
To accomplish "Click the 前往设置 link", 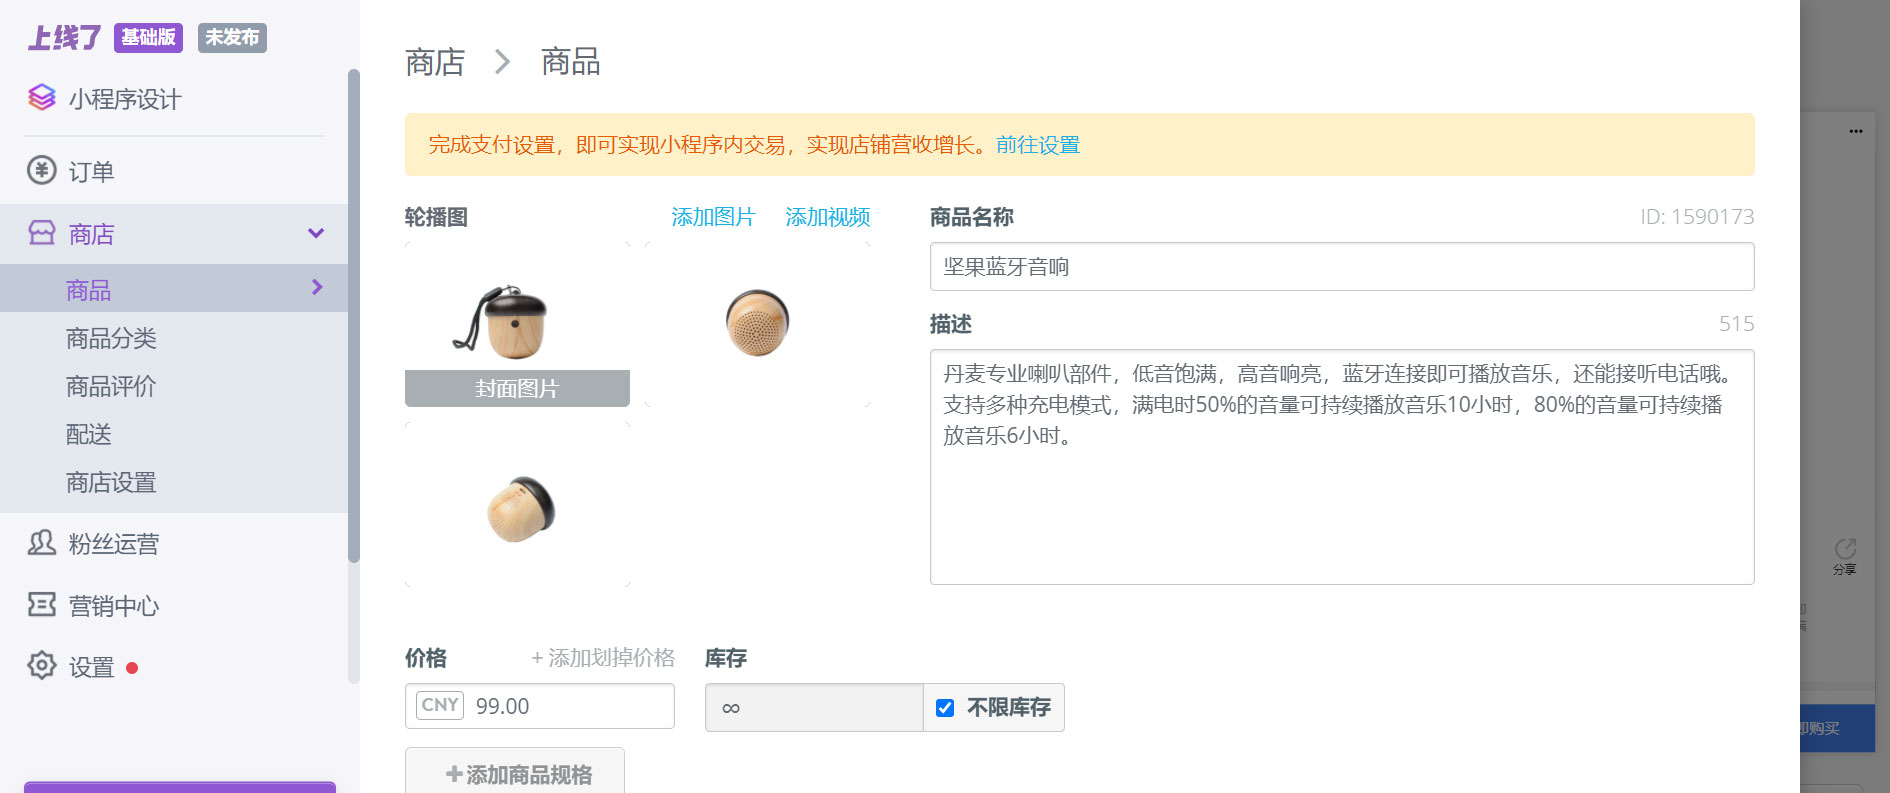I will click(1038, 145).
